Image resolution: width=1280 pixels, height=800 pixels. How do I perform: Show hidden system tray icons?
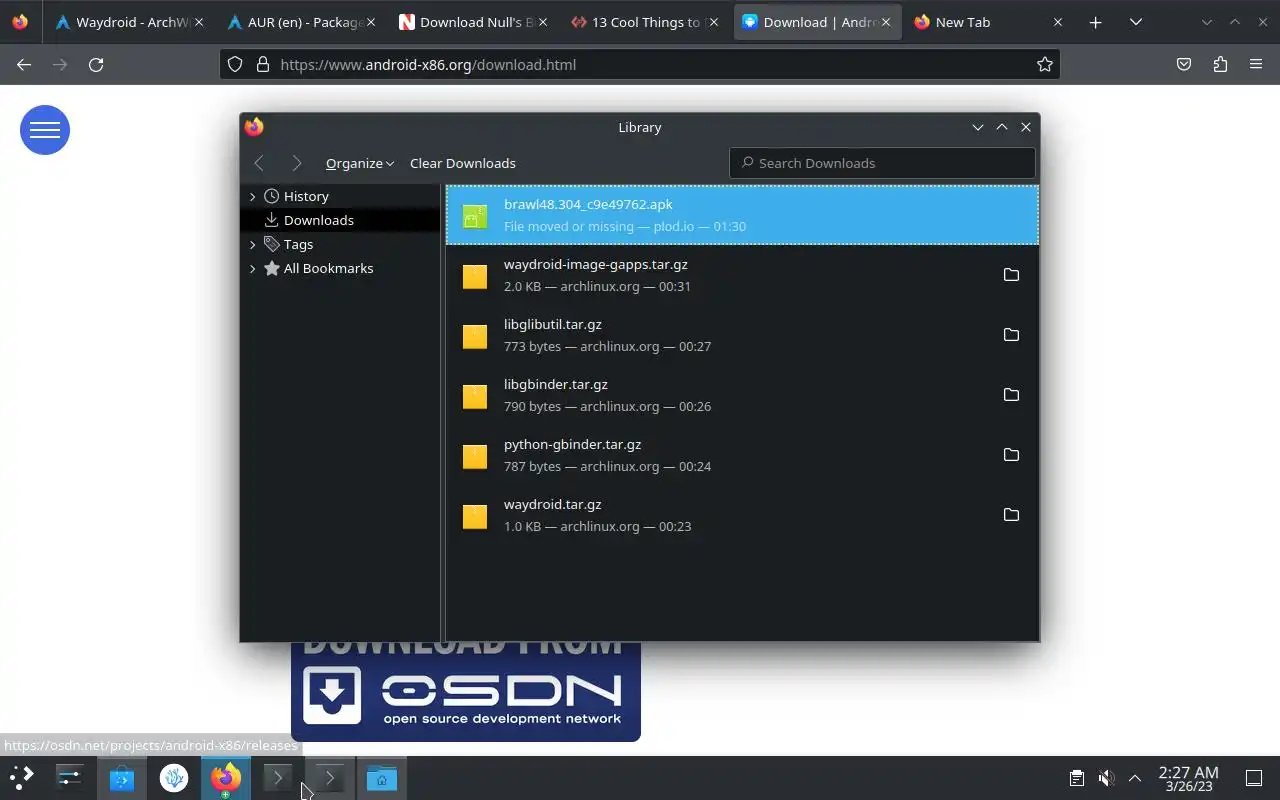[x=1135, y=778]
